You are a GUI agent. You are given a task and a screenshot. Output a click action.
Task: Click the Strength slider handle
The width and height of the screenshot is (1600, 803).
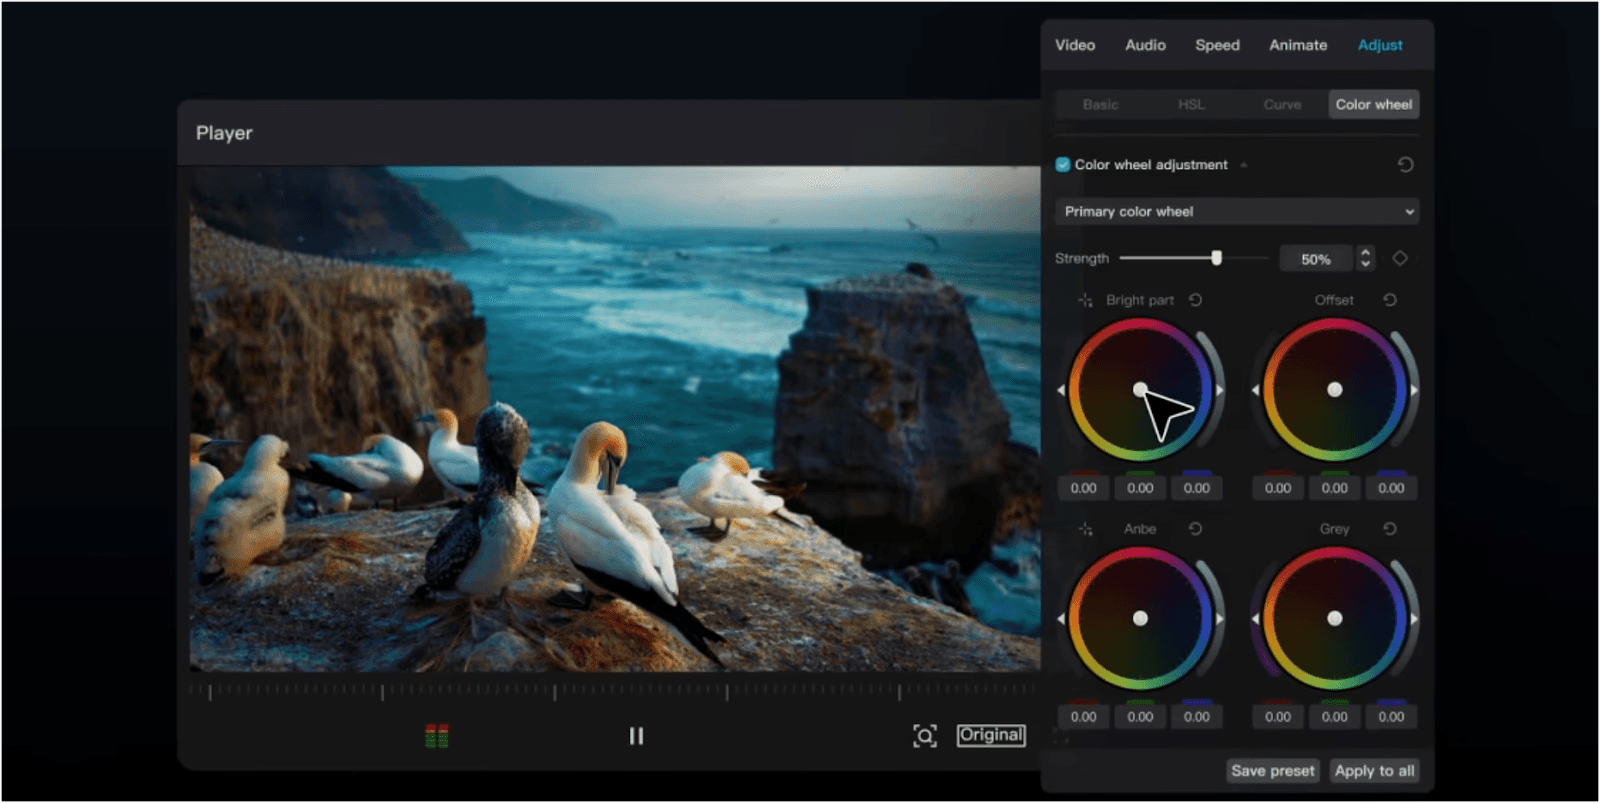pyautogui.click(x=1216, y=258)
